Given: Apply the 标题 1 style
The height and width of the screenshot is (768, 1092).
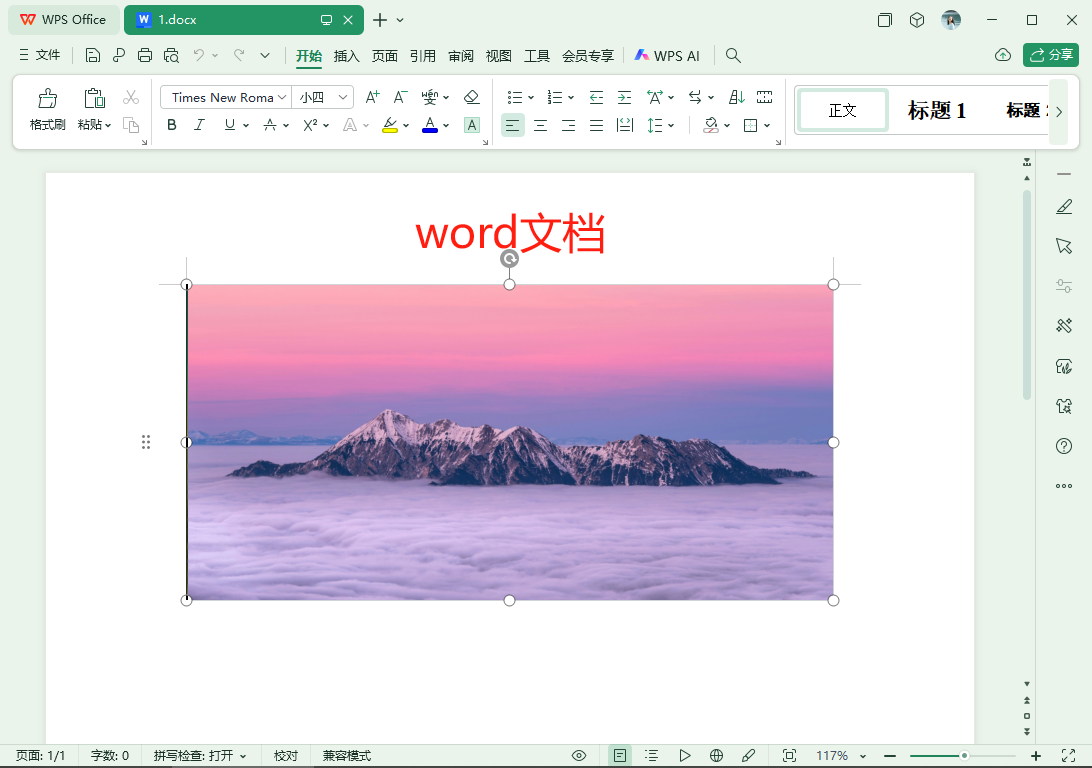Looking at the screenshot, I should 936,111.
